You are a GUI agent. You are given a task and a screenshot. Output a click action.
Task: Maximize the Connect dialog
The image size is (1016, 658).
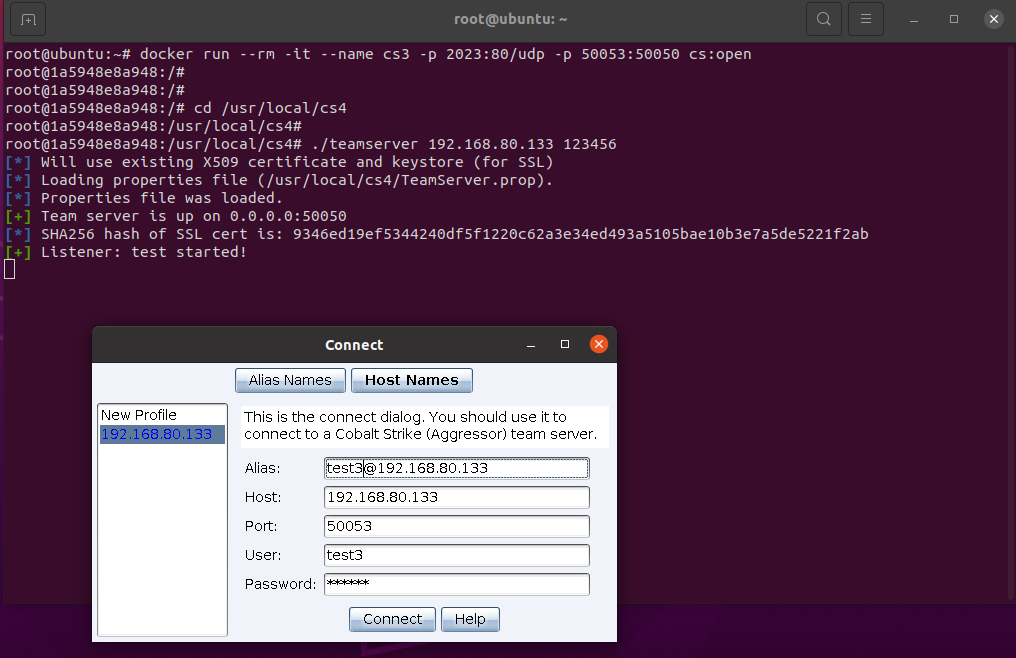(x=565, y=344)
